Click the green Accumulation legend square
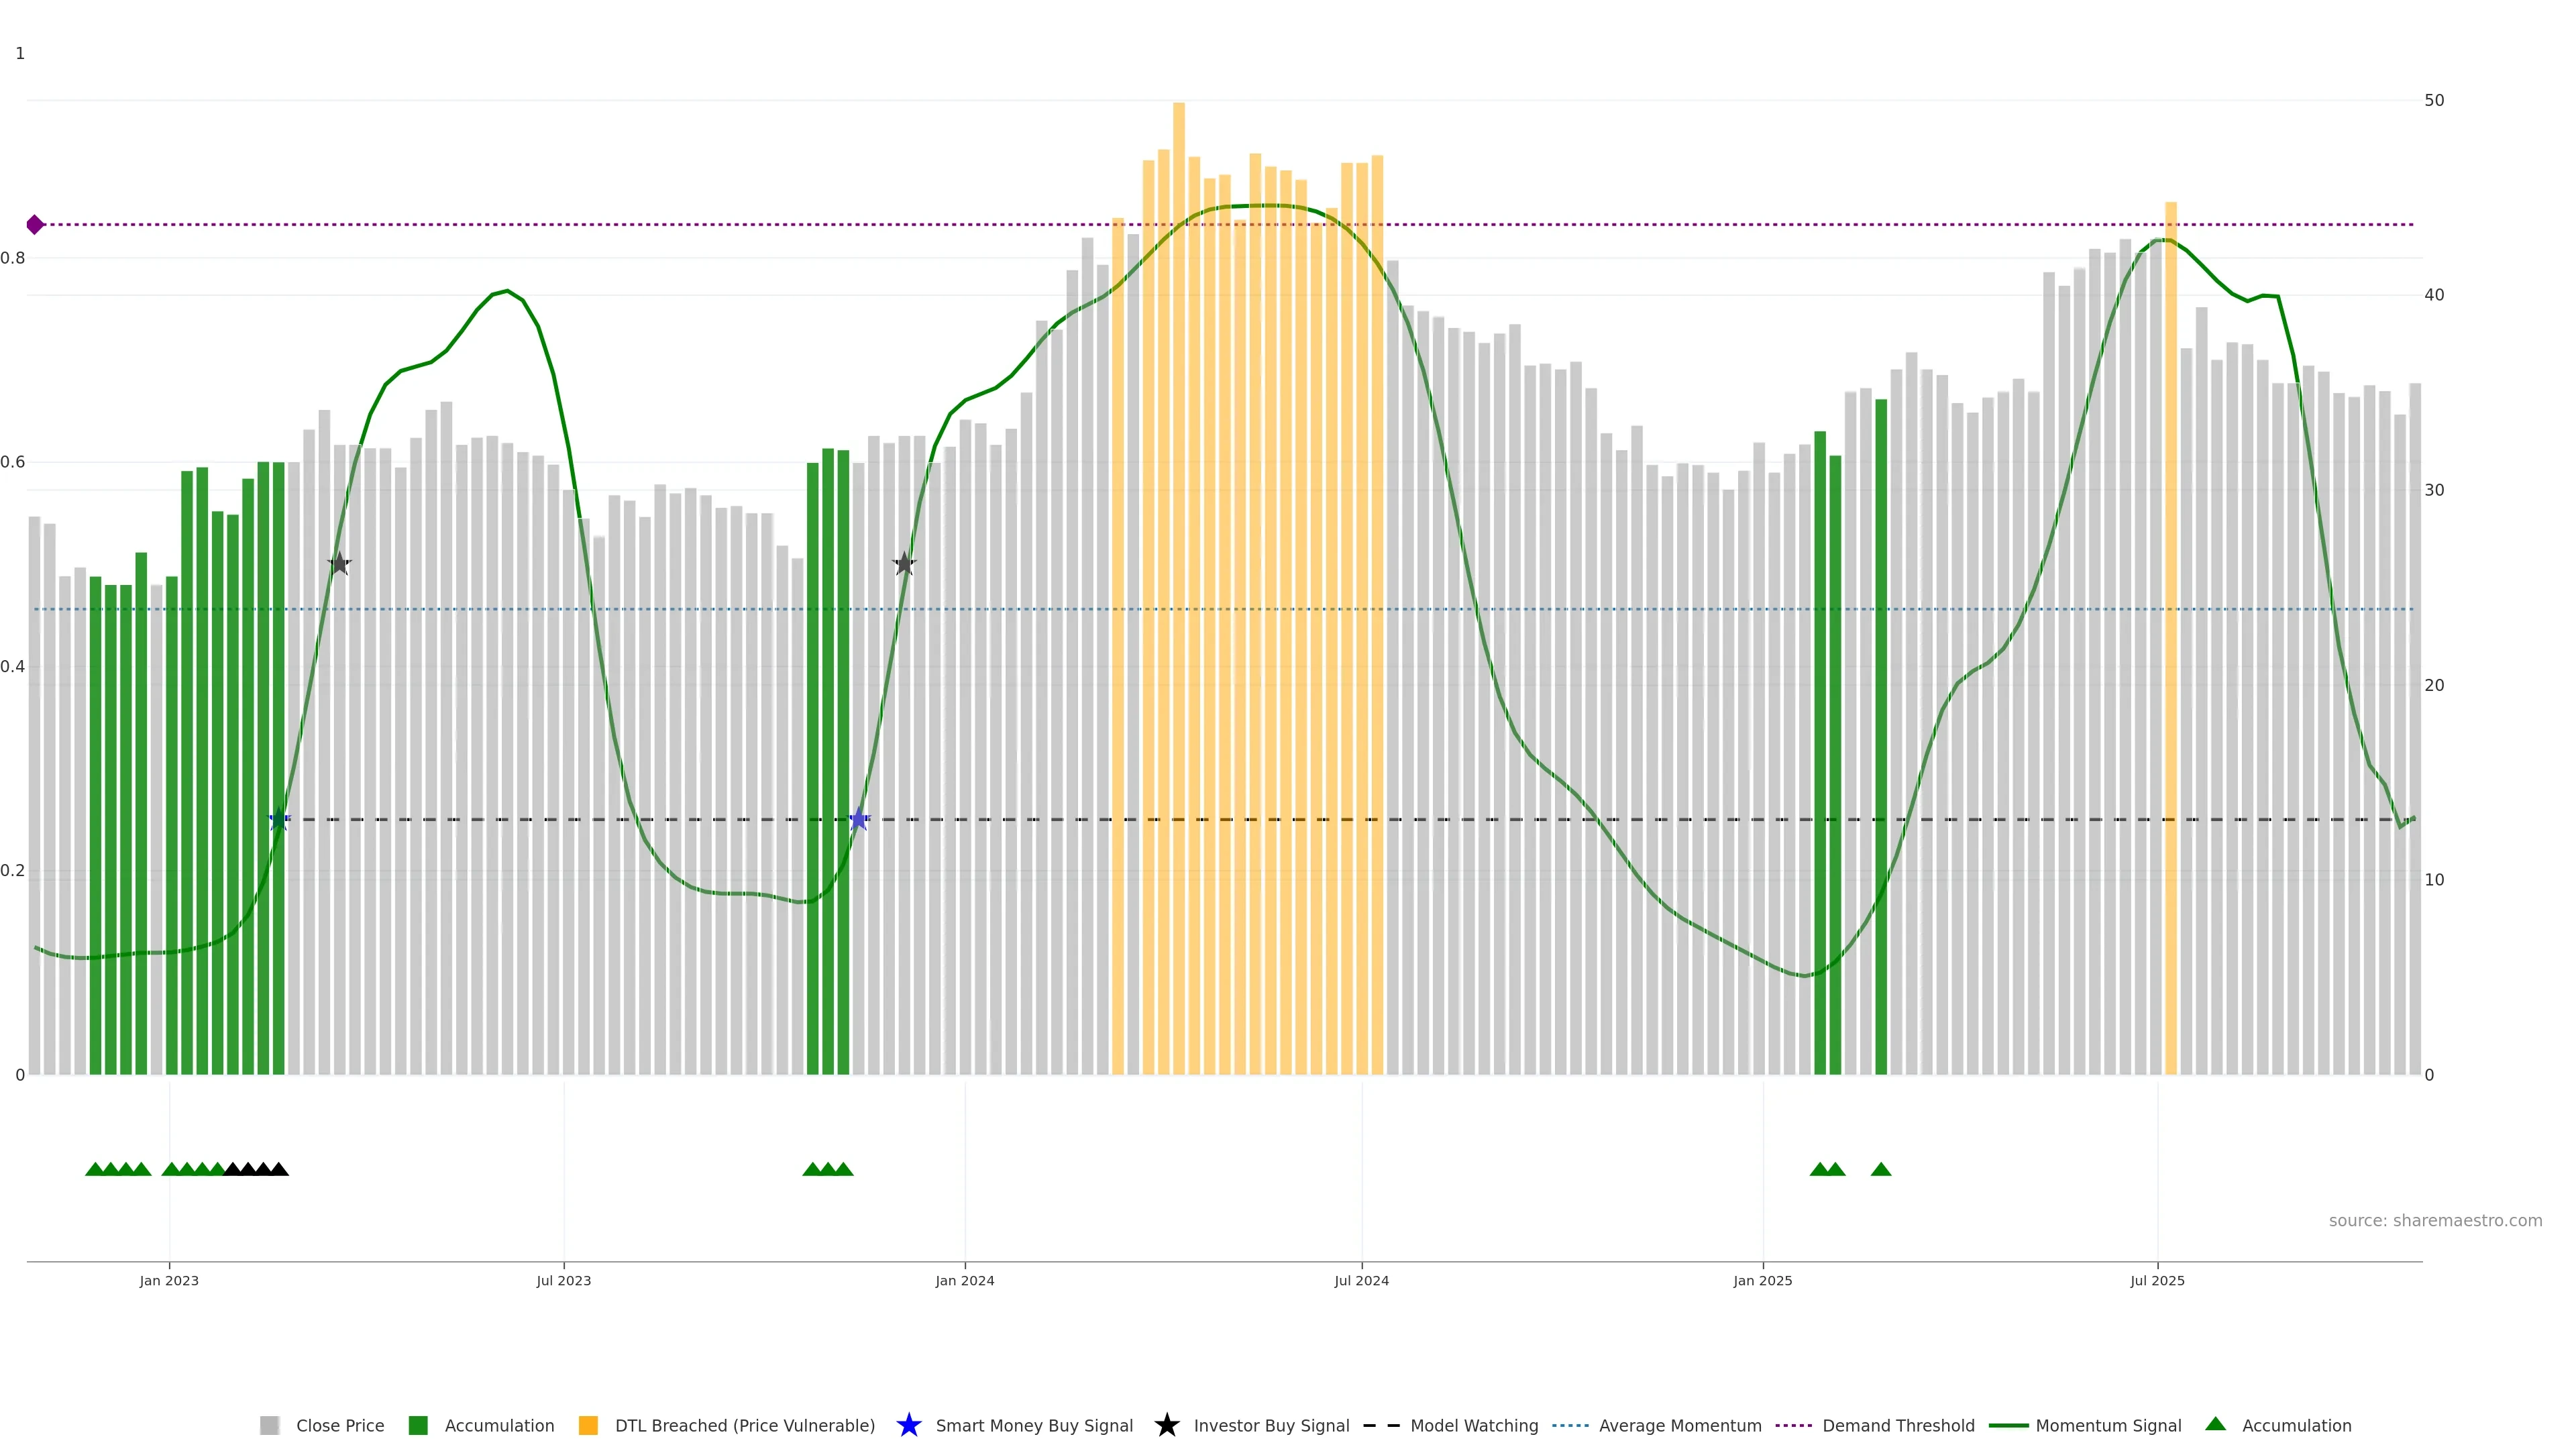Viewport: 2576px width, 1449px height. (418, 1426)
